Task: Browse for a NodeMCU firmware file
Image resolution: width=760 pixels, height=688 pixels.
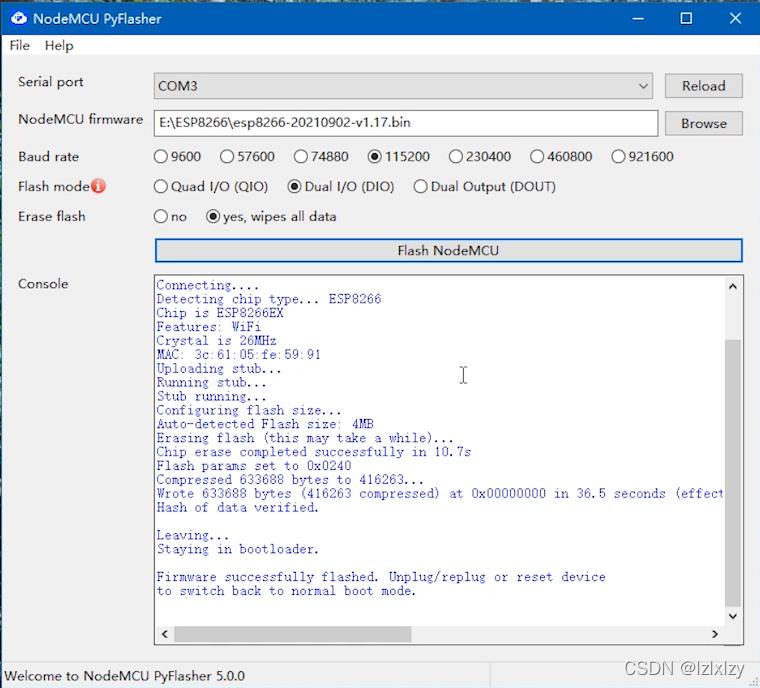Action: 703,123
